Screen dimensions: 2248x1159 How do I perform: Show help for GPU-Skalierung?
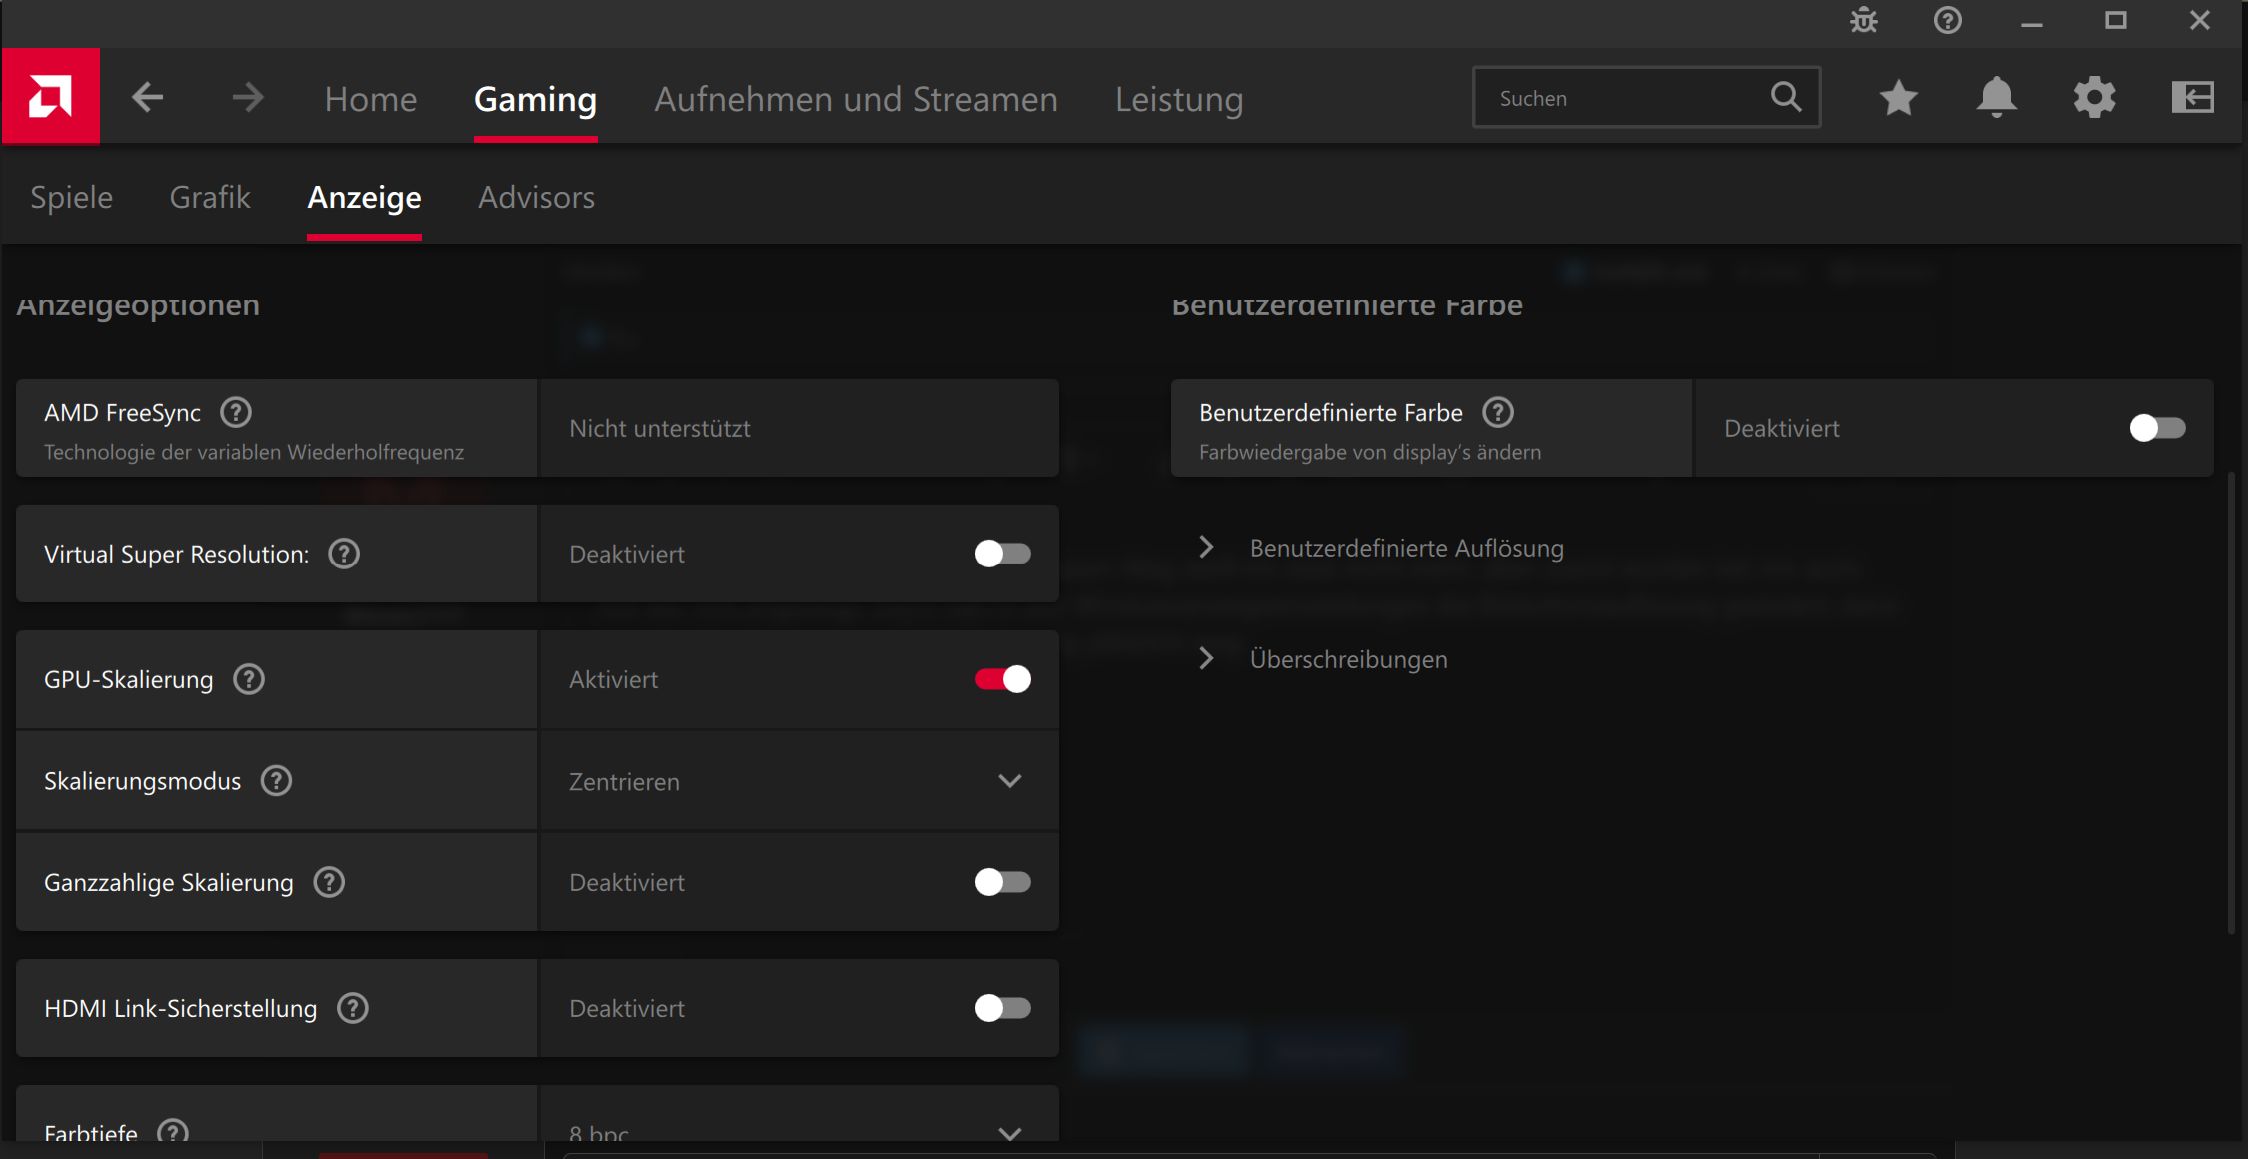[x=249, y=679]
